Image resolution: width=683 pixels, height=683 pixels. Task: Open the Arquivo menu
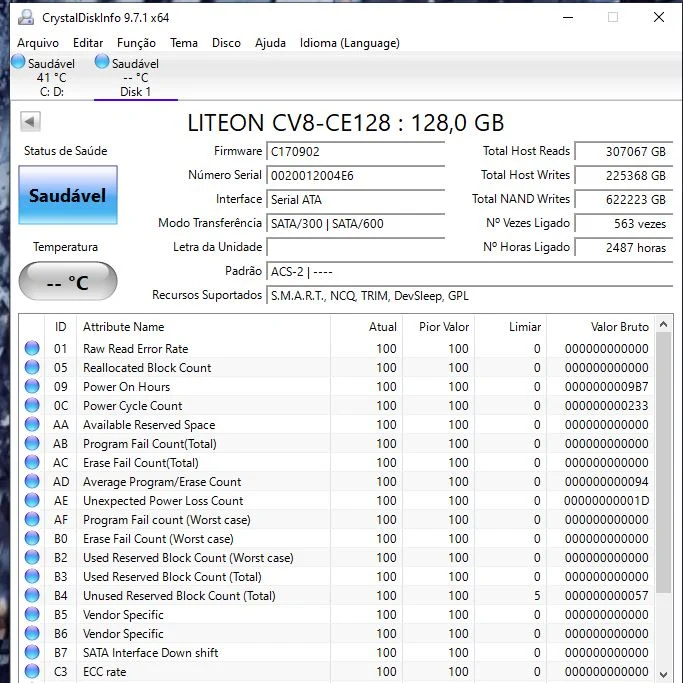tap(38, 43)
